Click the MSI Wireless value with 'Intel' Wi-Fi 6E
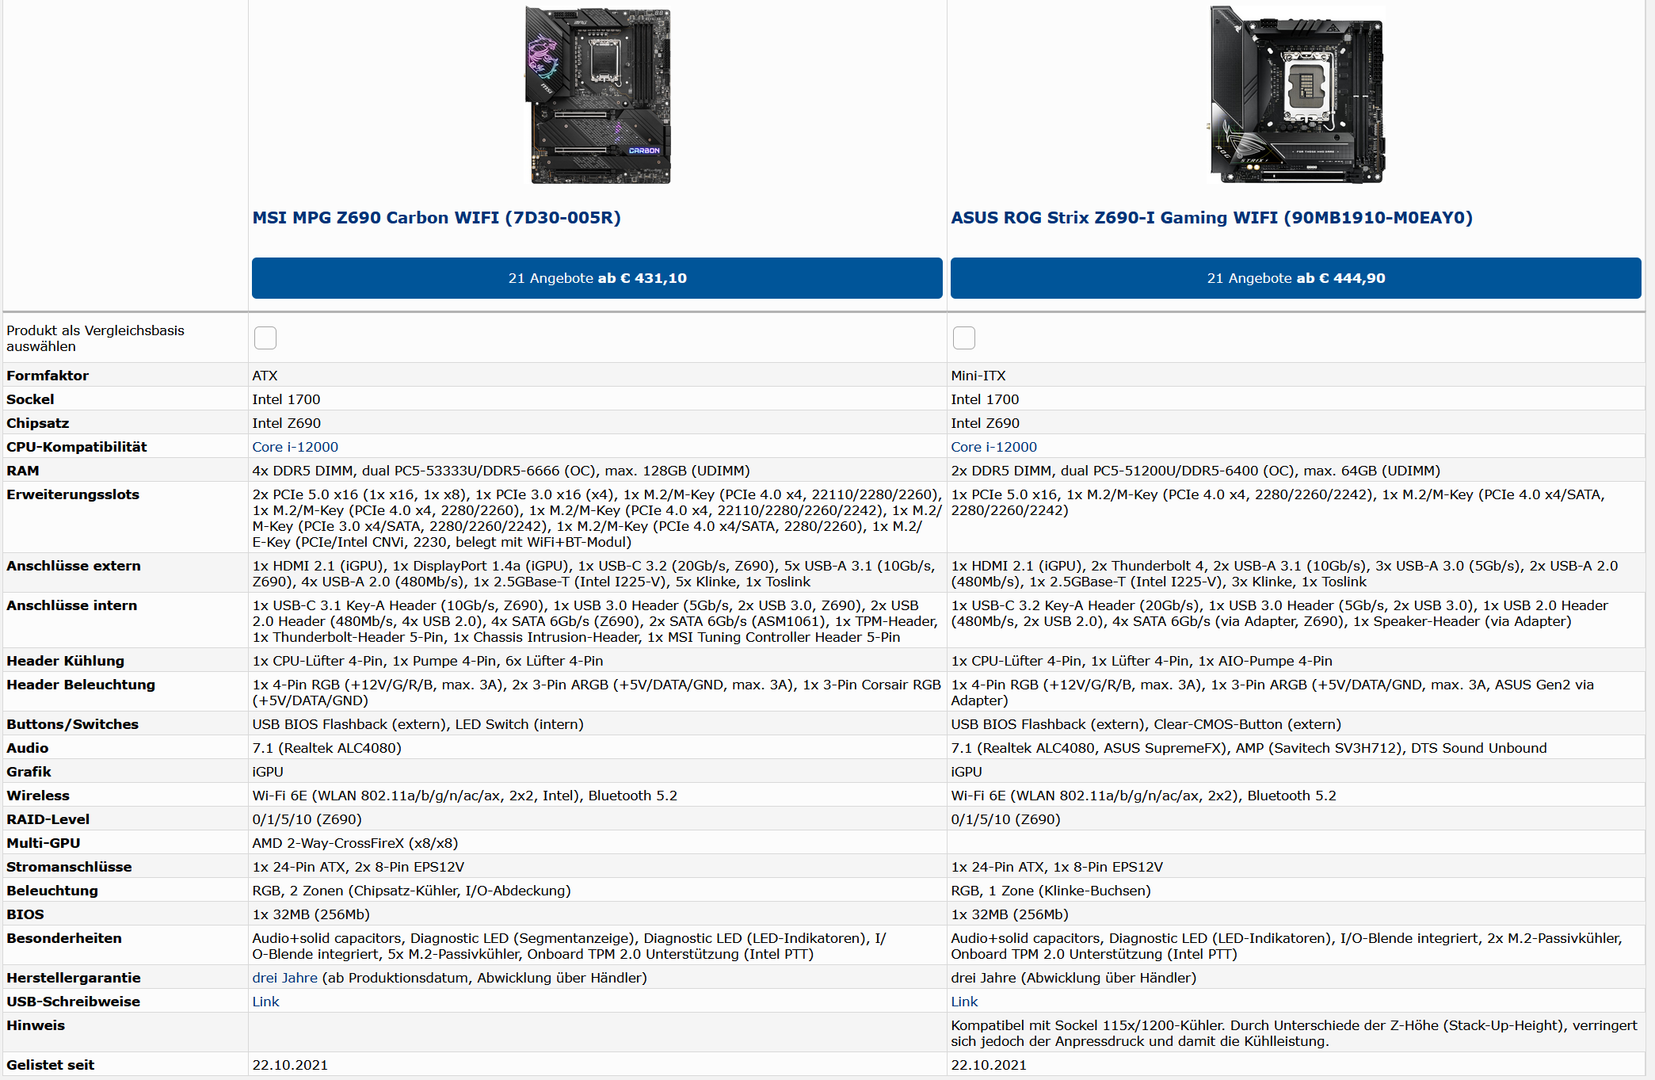The image size is (1655, 1080). click(x=465, y=796)
